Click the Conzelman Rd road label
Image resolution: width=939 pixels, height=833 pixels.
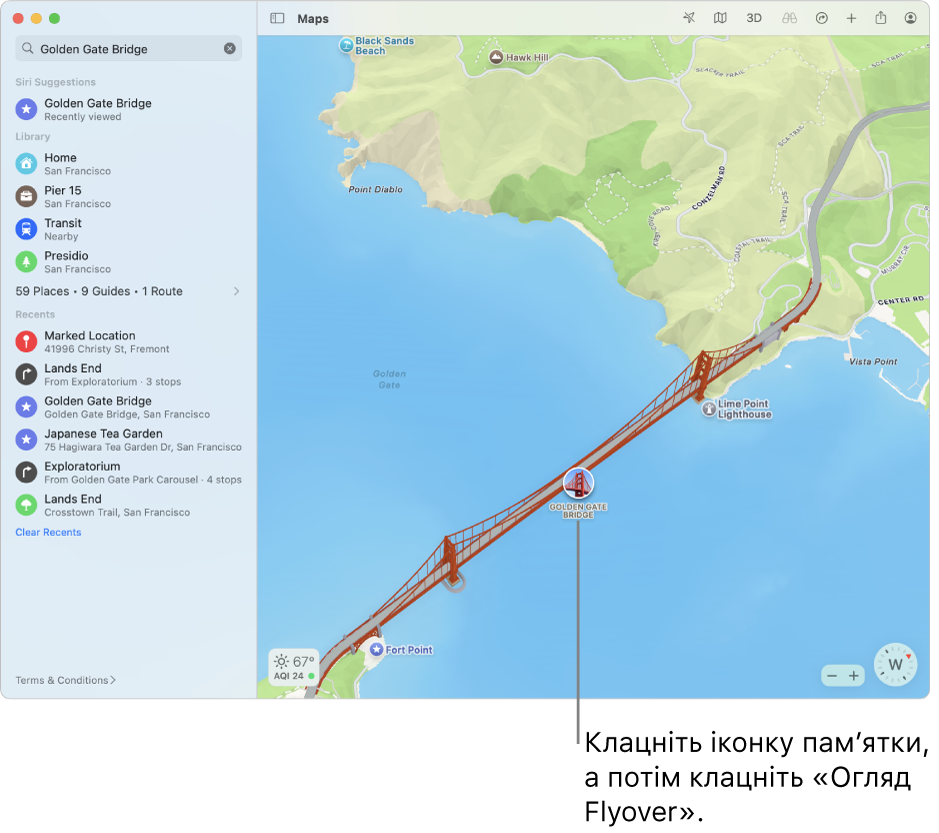708,188
